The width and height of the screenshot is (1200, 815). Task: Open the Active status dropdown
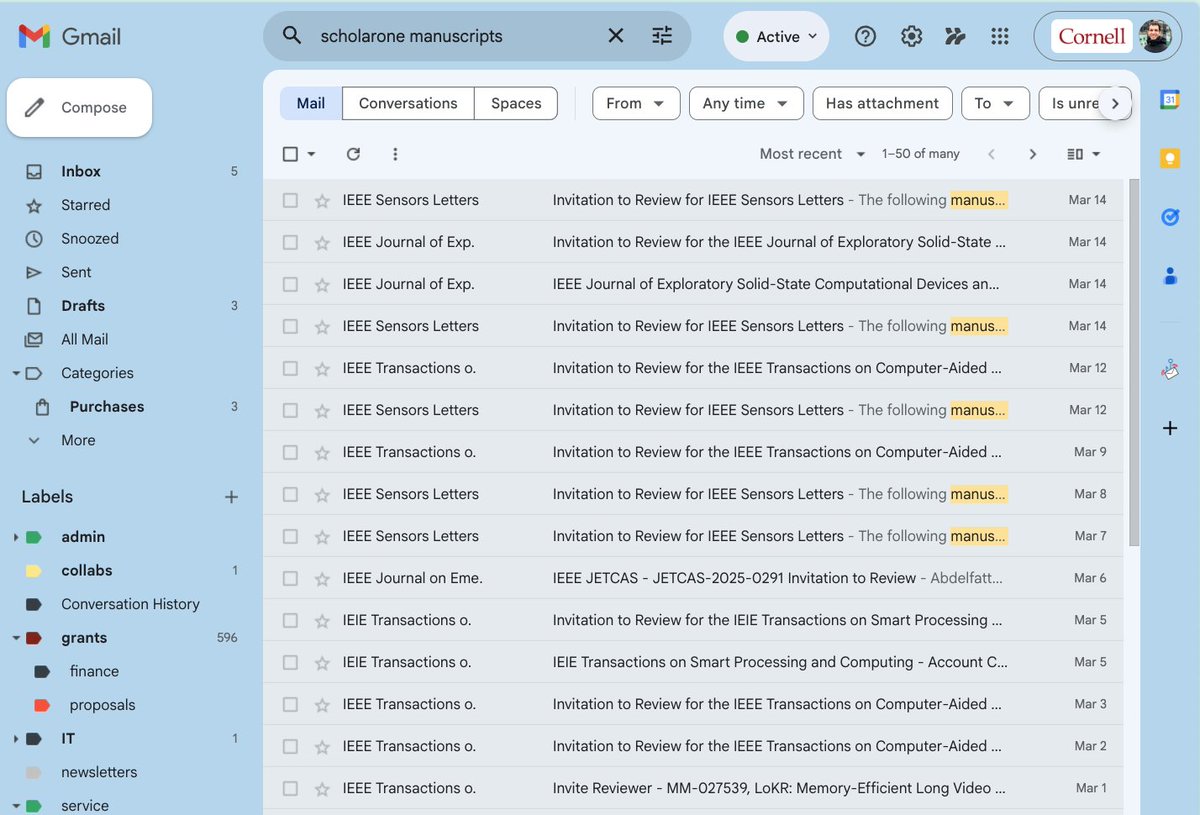point(776,36)
